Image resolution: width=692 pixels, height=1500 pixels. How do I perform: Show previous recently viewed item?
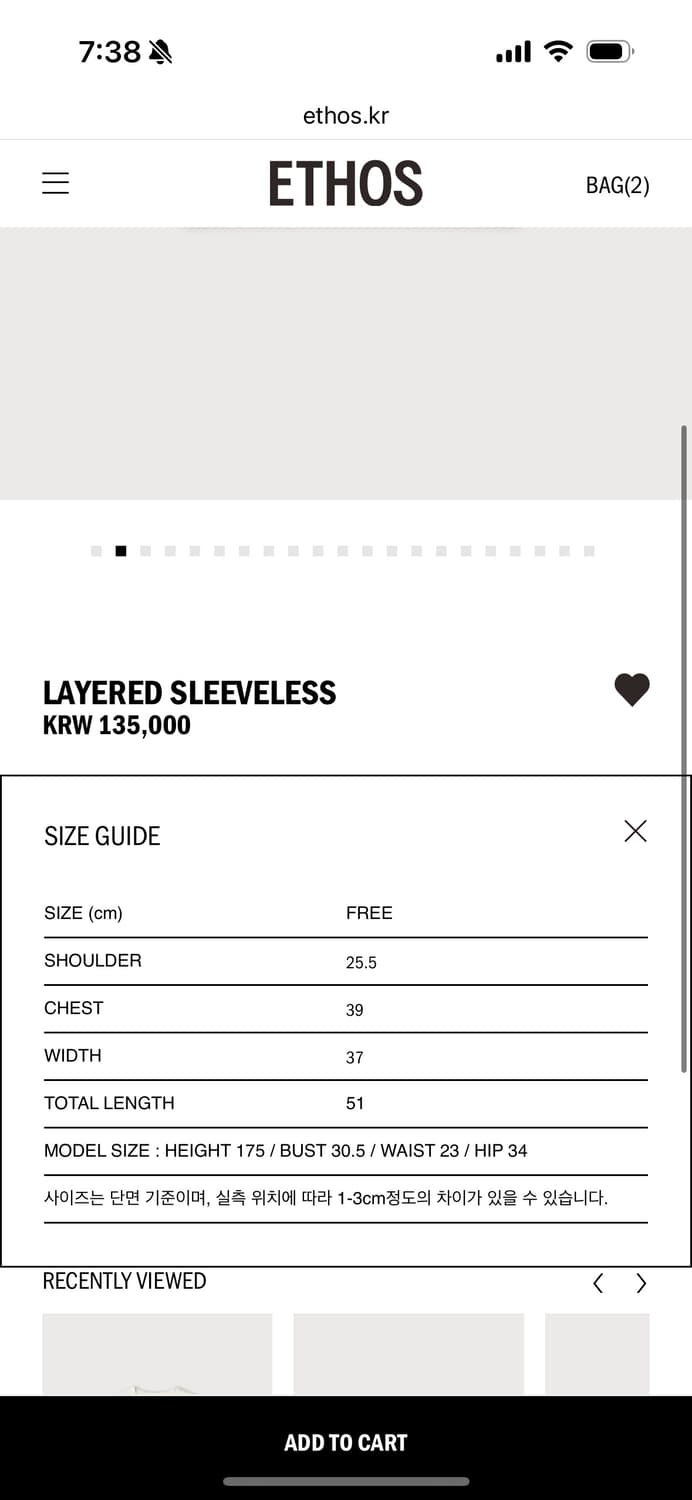click(598, 1283)
